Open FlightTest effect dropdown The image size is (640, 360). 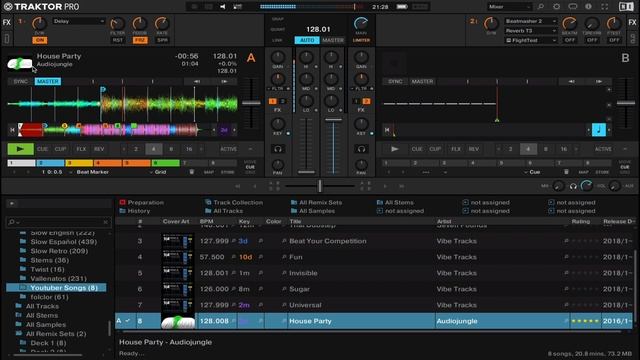pos(531,40)
